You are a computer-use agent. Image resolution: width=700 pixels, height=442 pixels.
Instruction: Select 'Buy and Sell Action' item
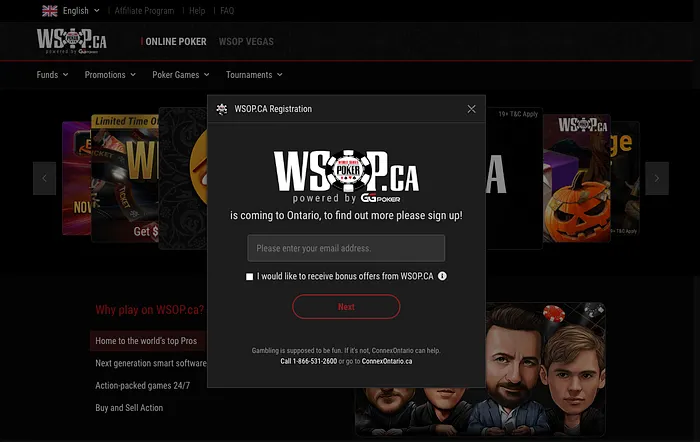129,408
